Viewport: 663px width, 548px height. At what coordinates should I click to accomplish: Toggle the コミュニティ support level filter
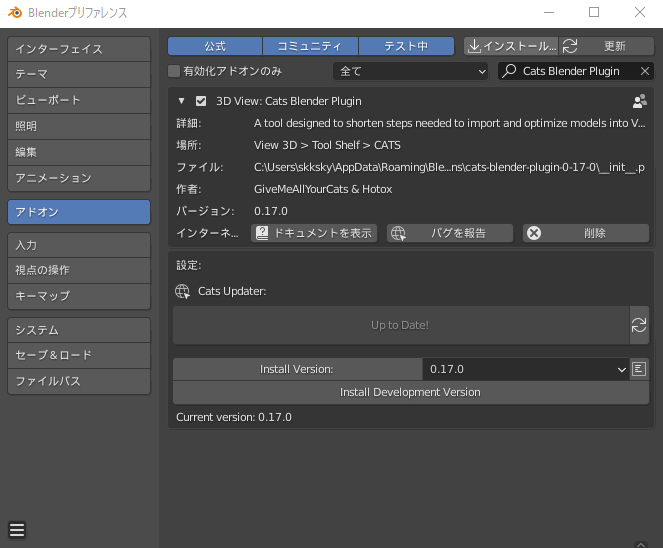[x=310, y=46]
